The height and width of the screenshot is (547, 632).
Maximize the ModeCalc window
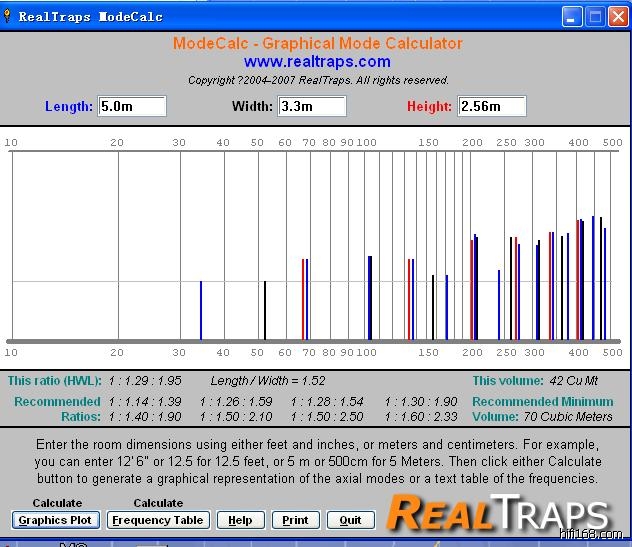[595, 17]
